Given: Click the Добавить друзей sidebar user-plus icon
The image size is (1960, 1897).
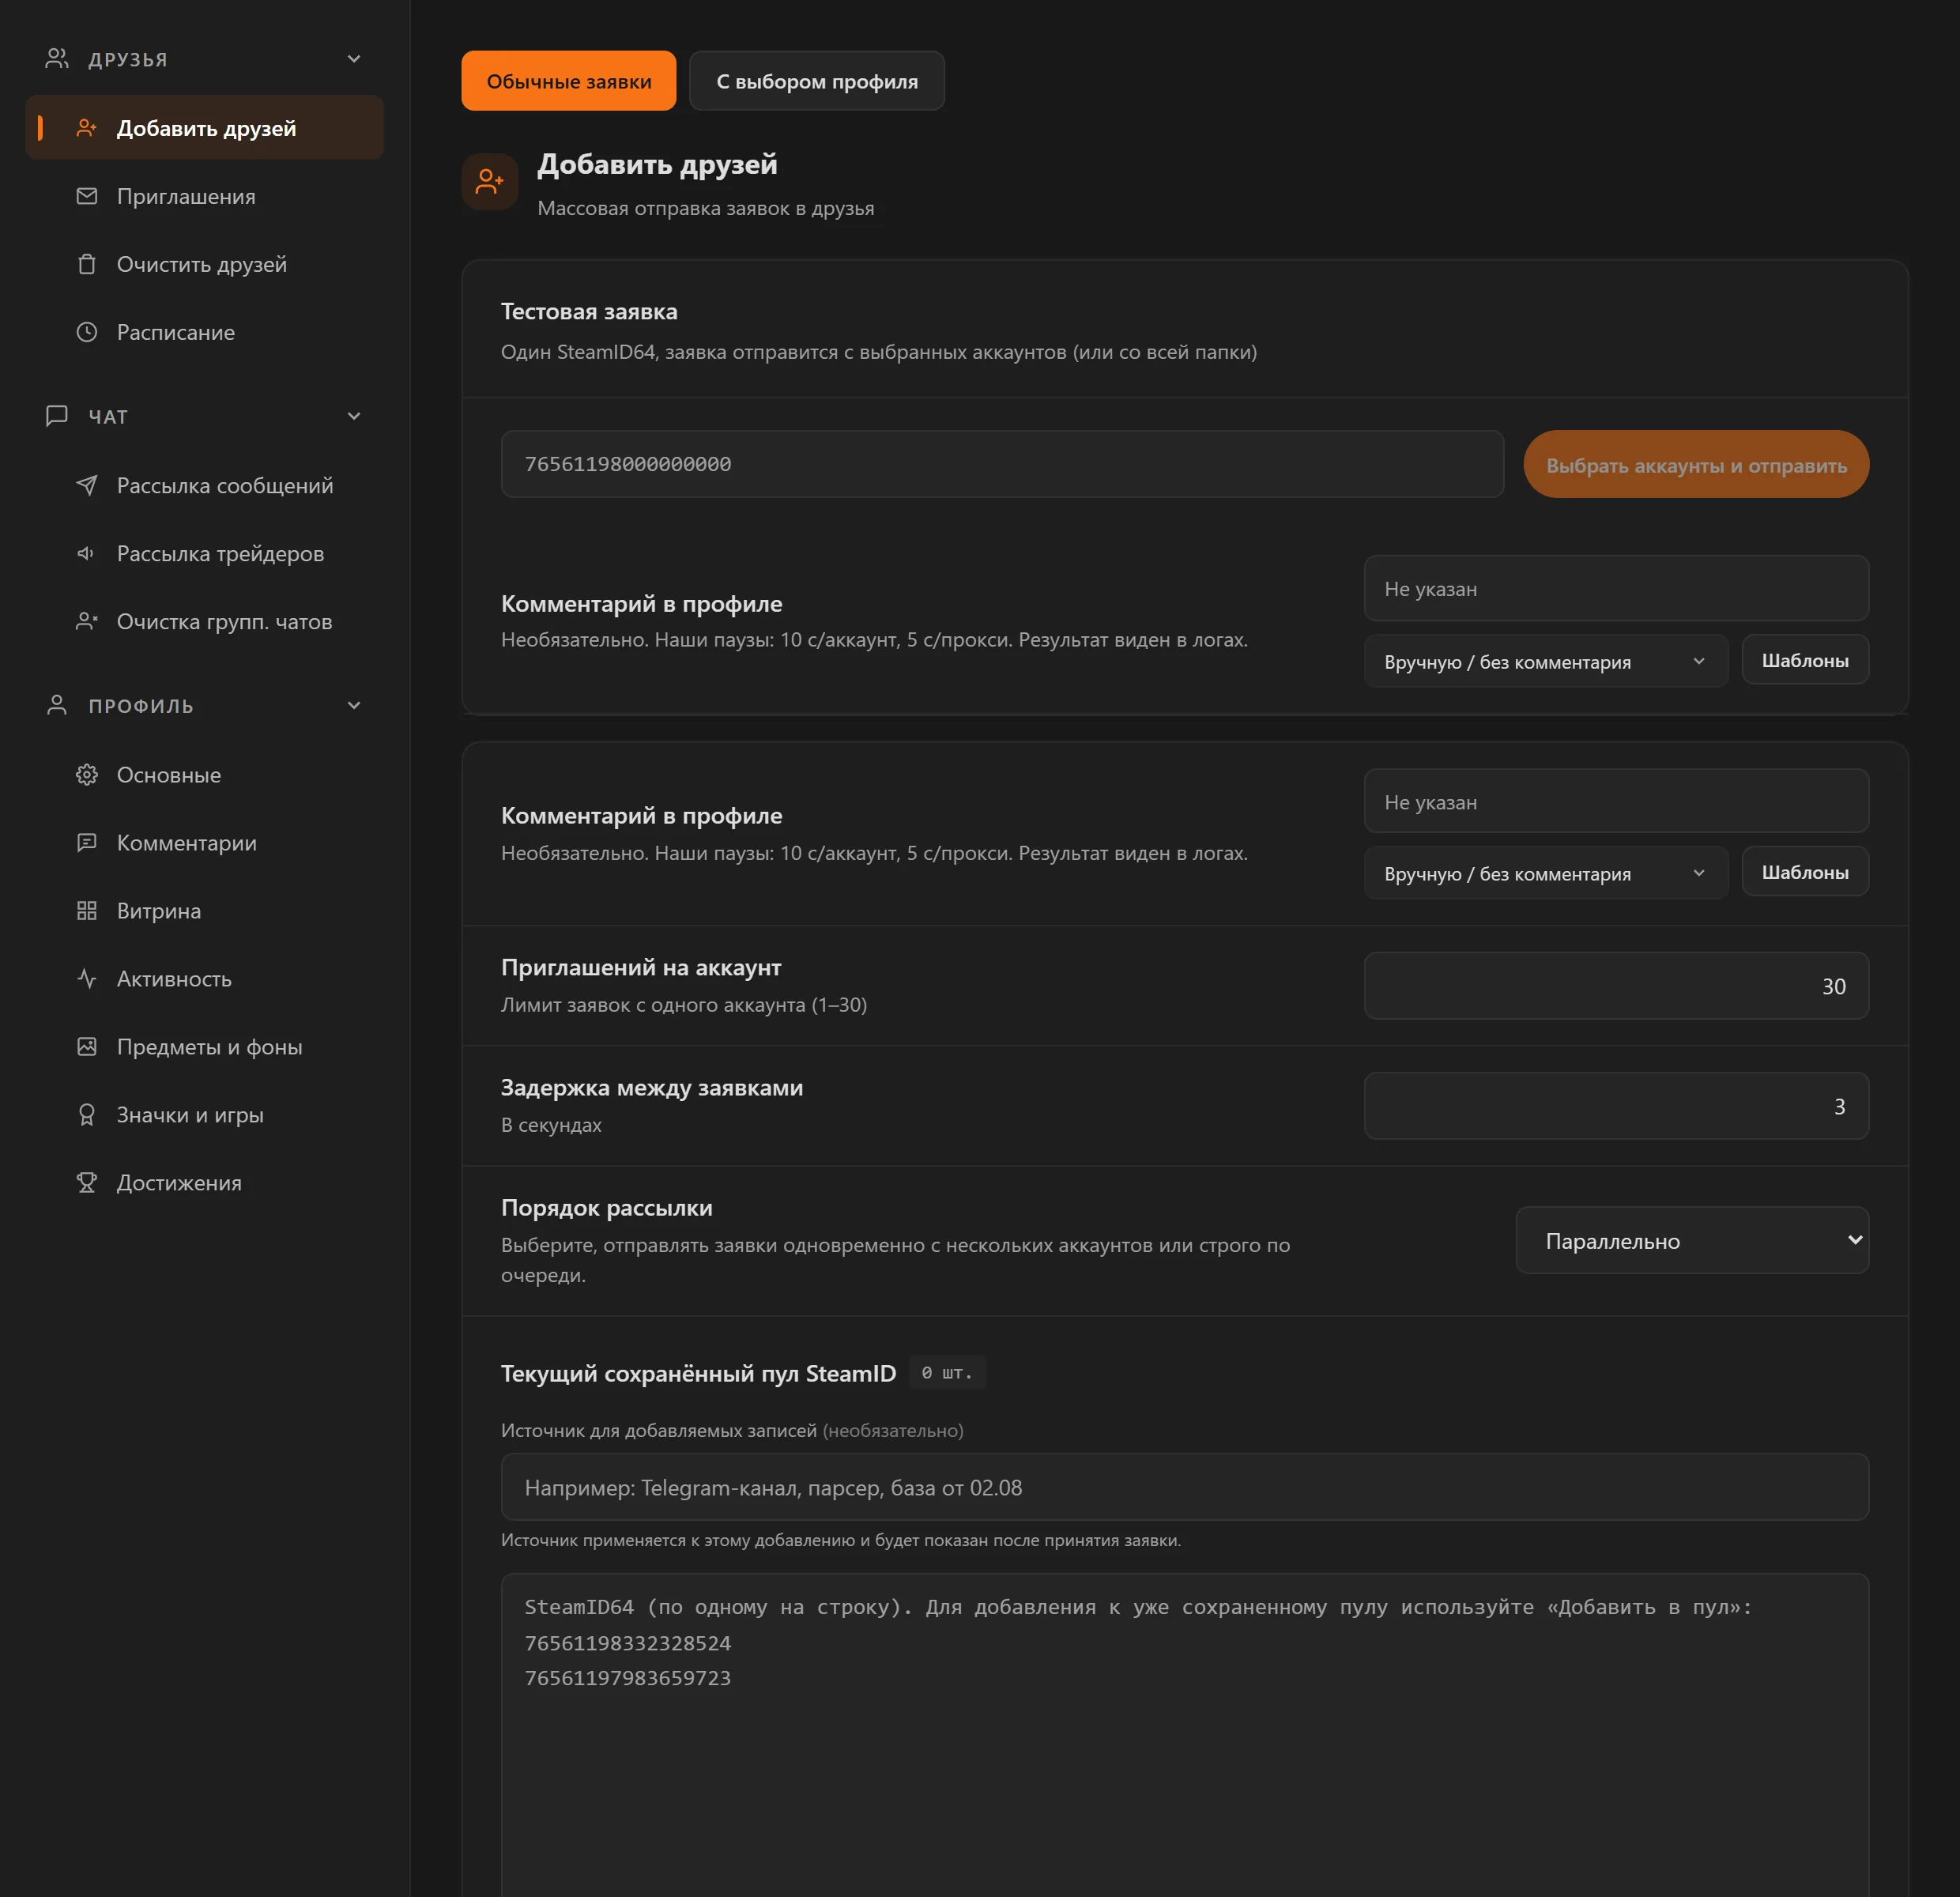Looking at the screenshot, I should coord(87,128).
